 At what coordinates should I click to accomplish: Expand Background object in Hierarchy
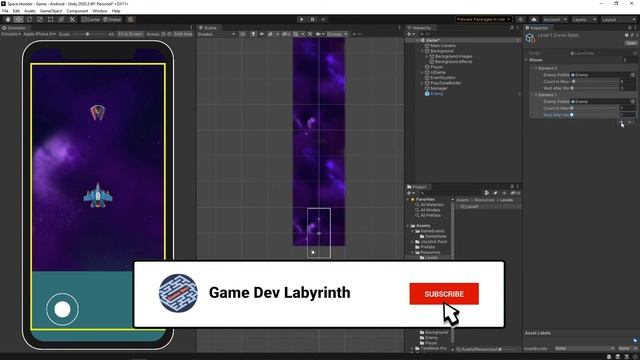point(422,51)
